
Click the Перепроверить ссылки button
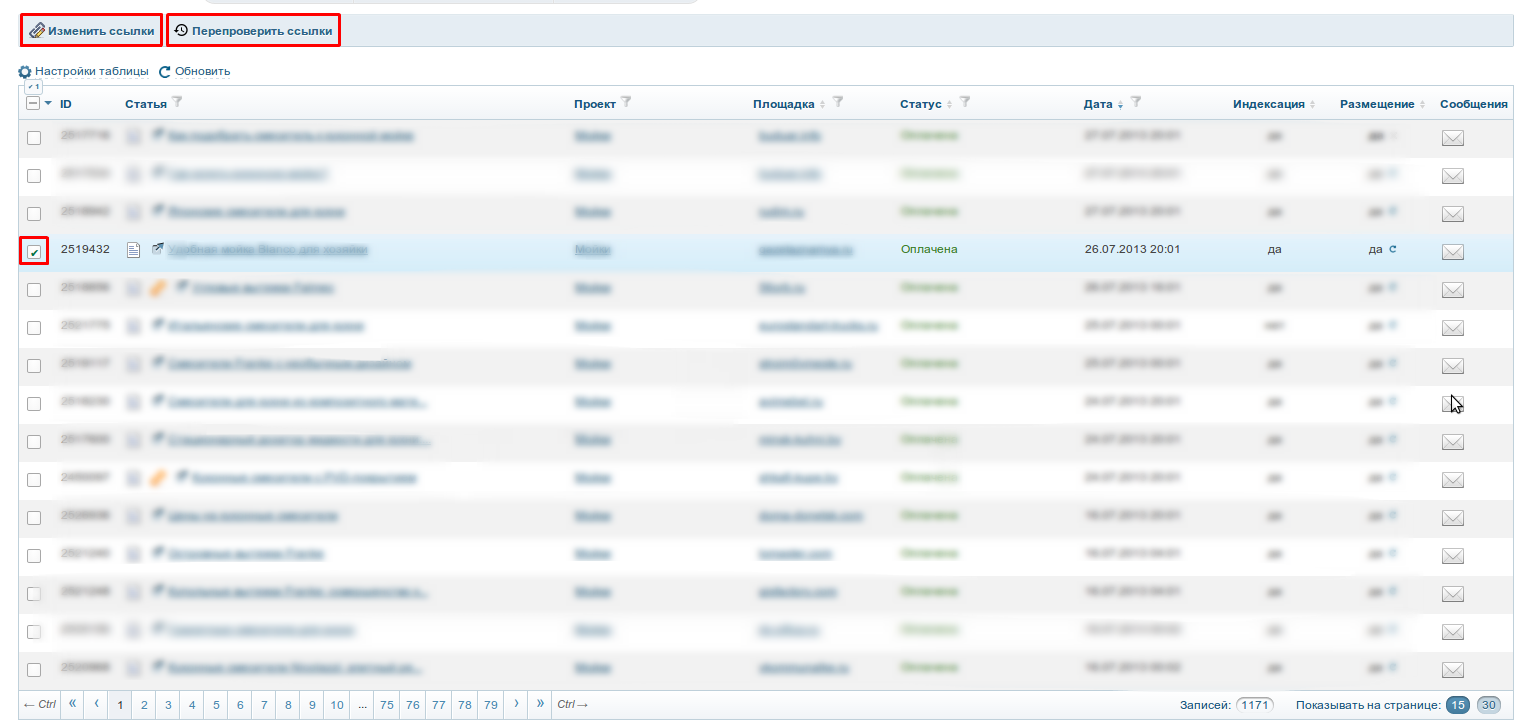pos(253,31)
